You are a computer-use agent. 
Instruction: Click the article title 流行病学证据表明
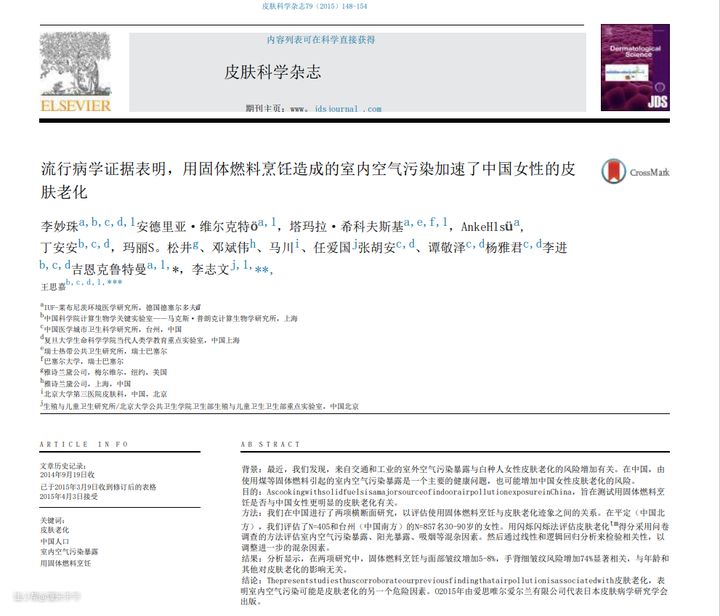[308, 179]
